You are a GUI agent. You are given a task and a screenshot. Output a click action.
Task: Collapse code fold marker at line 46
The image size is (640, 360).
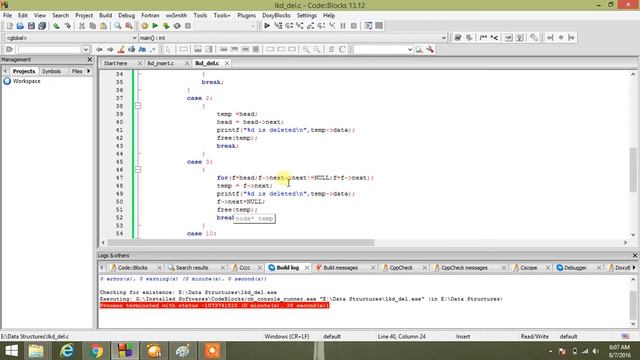click(x=138, y=170)
